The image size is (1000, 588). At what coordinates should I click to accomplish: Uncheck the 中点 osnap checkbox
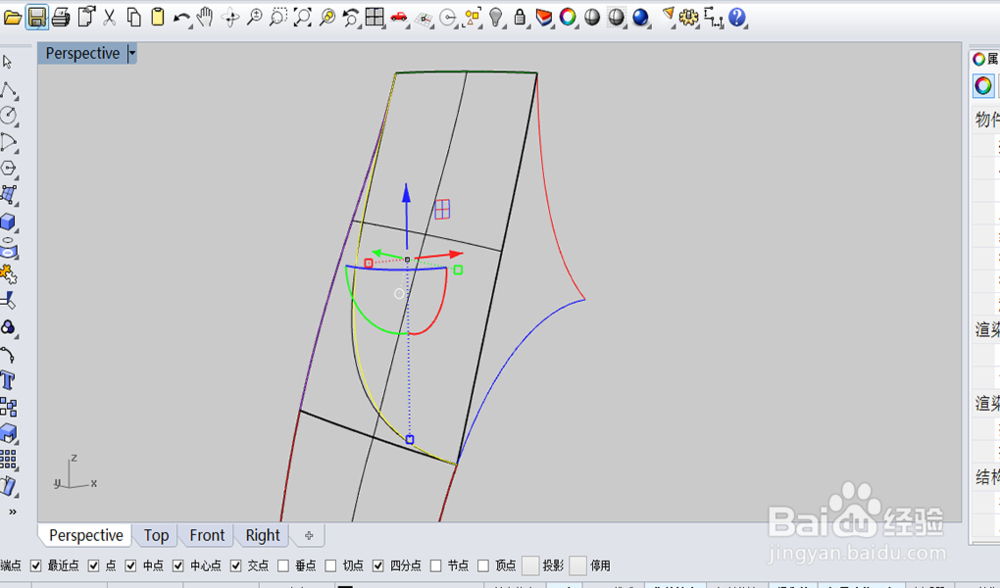pos(131,566)
